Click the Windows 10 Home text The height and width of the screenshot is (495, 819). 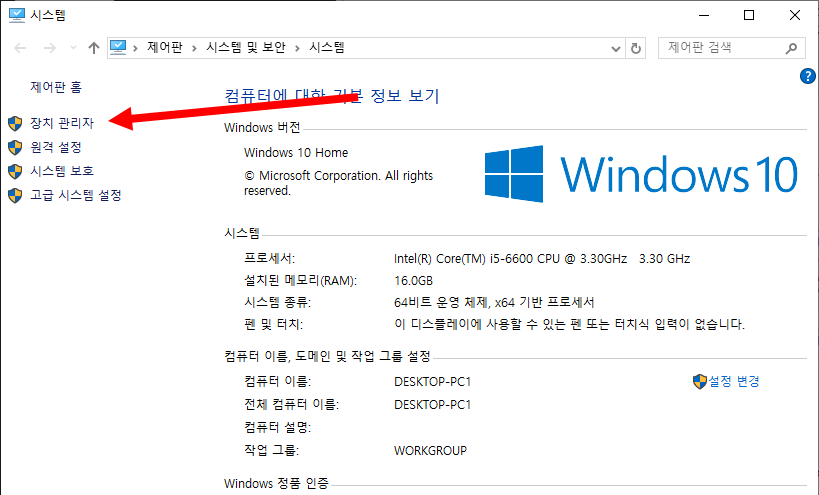pos(296,152)
